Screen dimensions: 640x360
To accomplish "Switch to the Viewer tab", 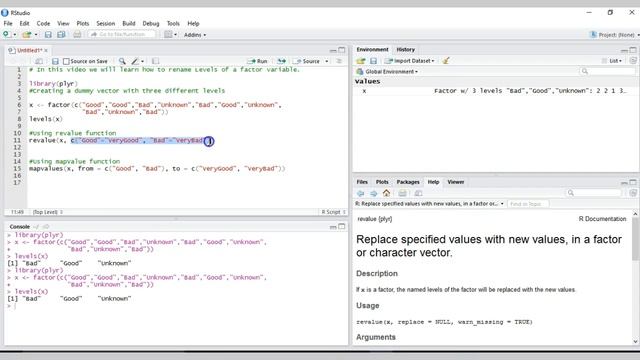I will [456, 182].
